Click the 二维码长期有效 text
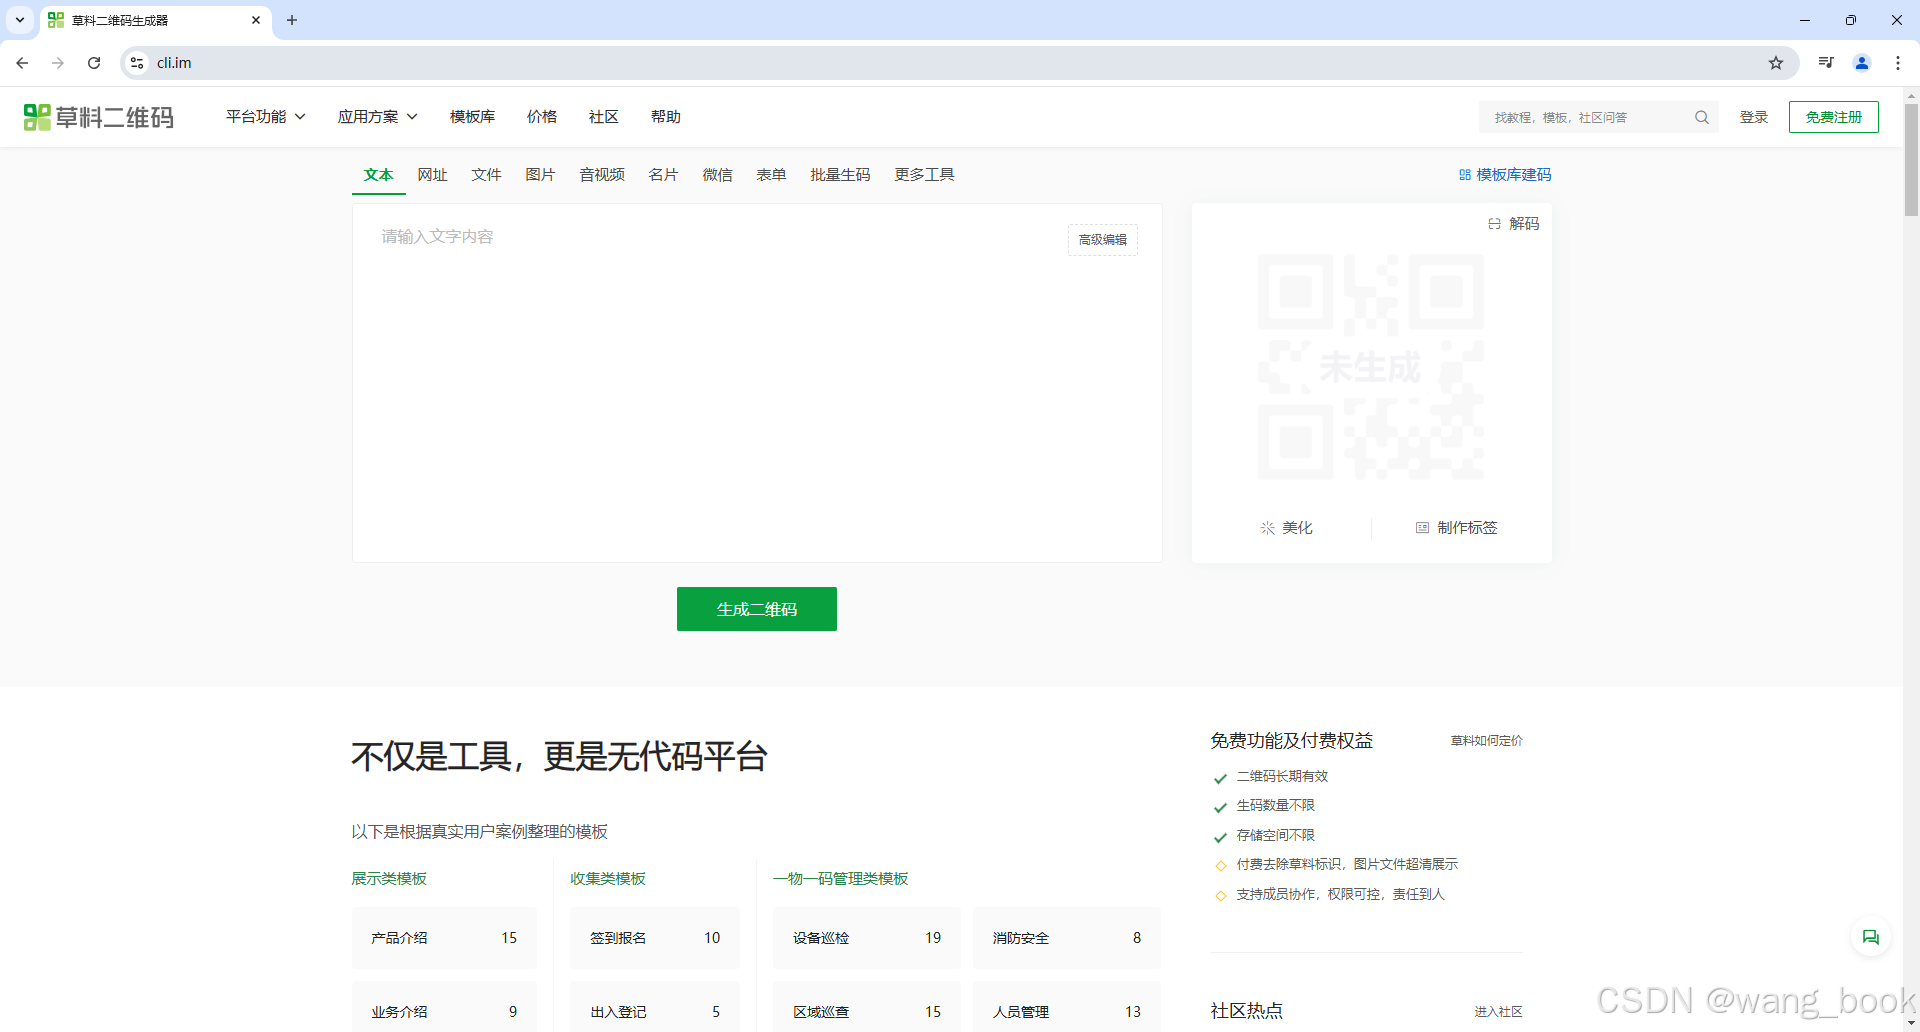The width and height of the screenshot is (1920, 1032). 1282,777
